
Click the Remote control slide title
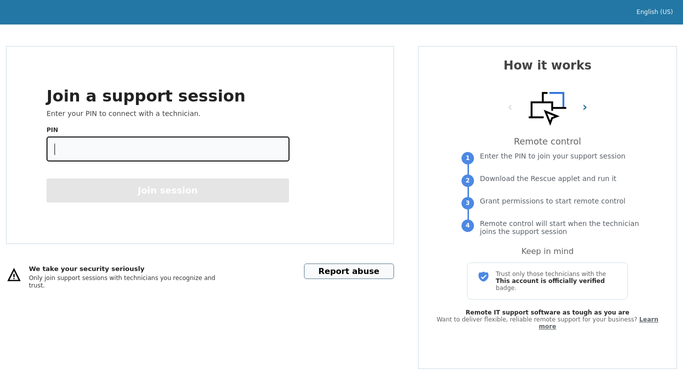[548, 141]
